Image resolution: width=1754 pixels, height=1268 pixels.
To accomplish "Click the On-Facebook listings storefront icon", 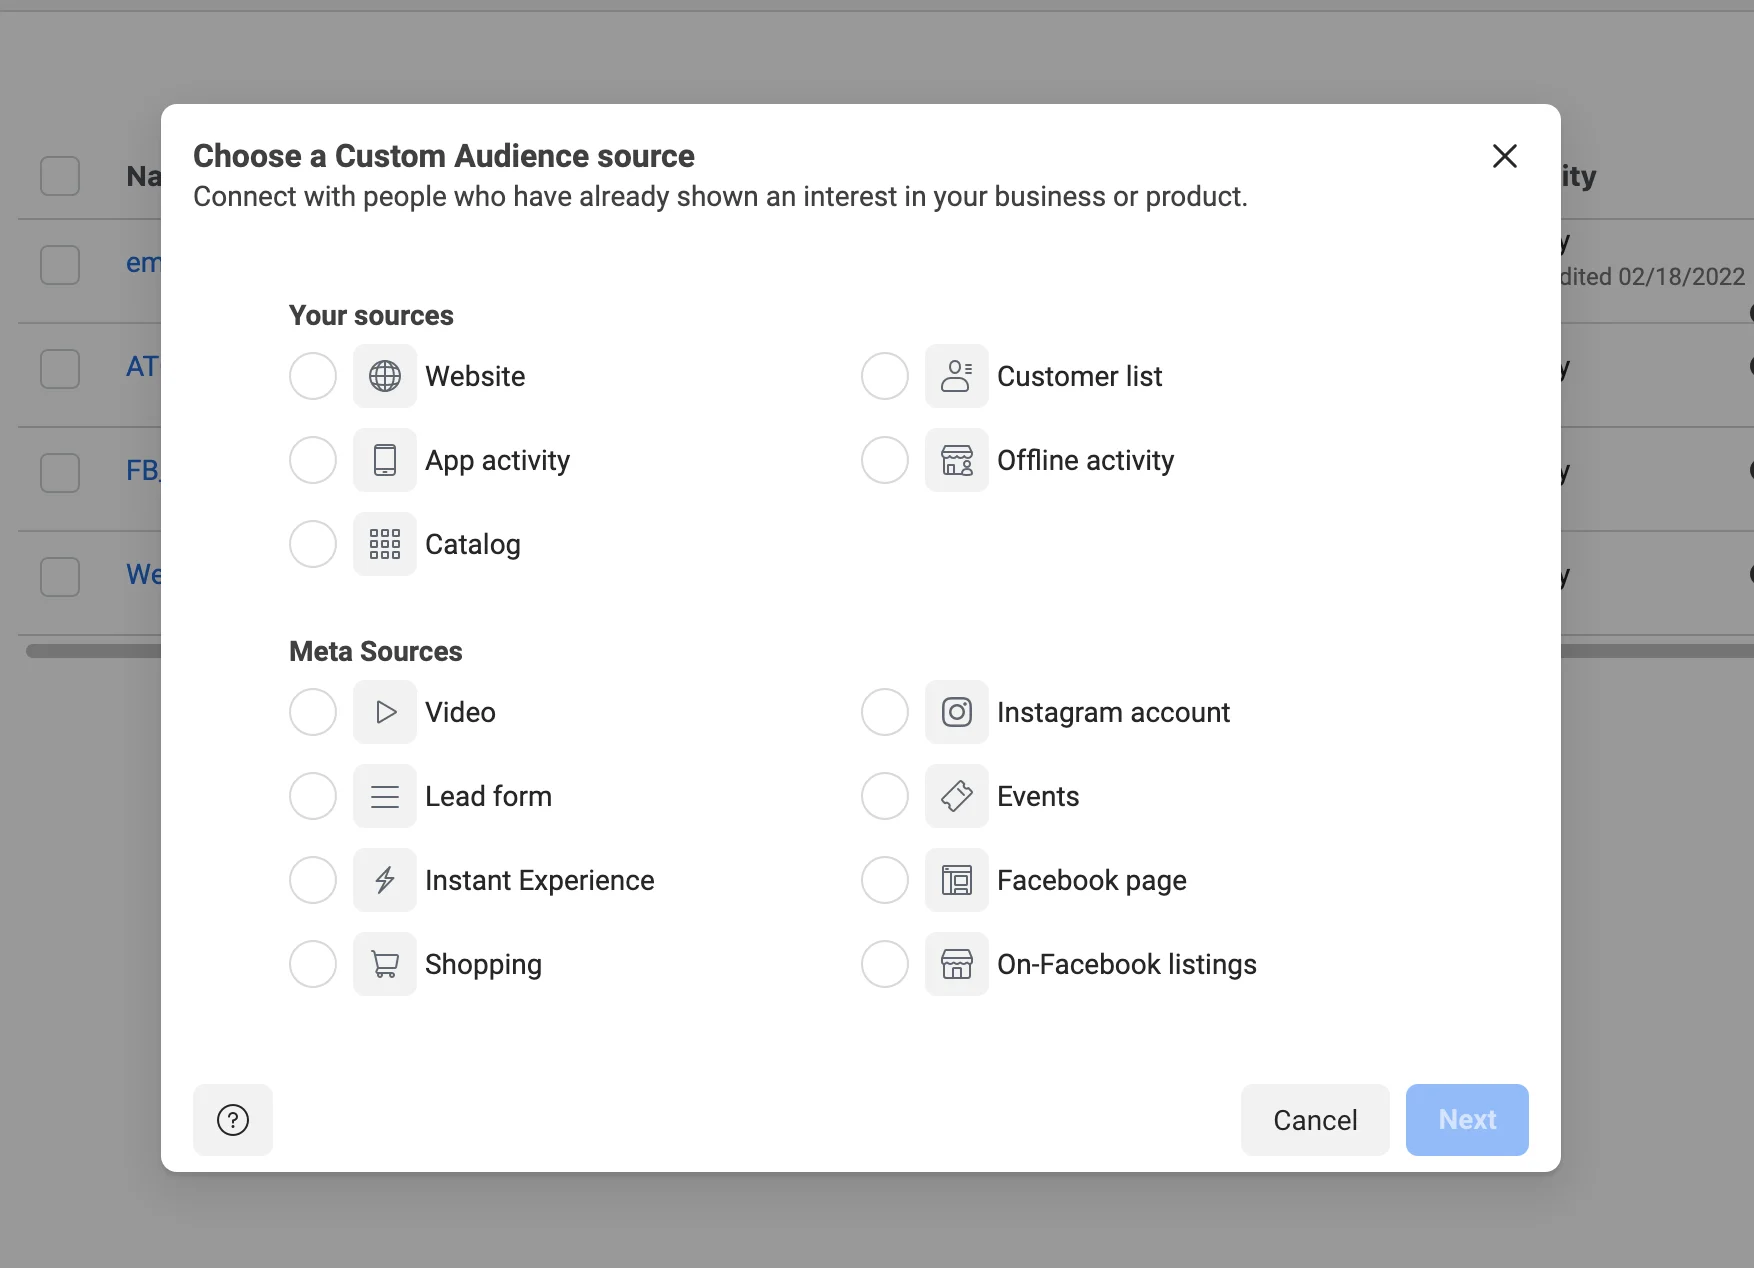I will pos(957,964).
